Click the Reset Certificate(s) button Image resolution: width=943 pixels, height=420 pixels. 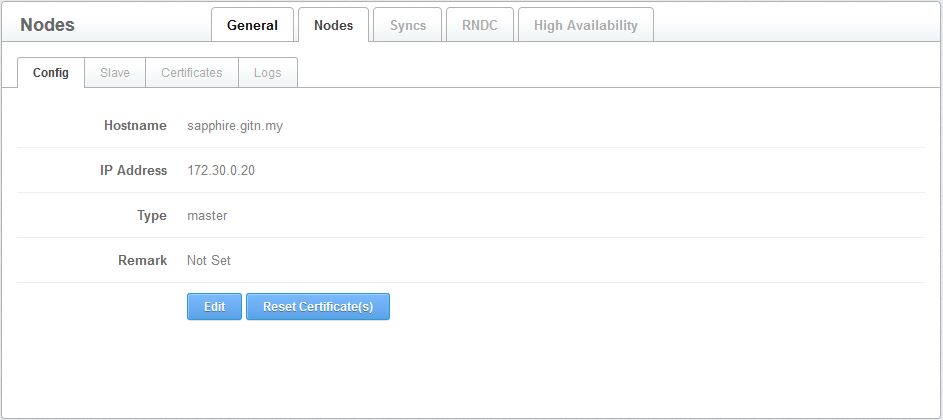tap(317, 307)
